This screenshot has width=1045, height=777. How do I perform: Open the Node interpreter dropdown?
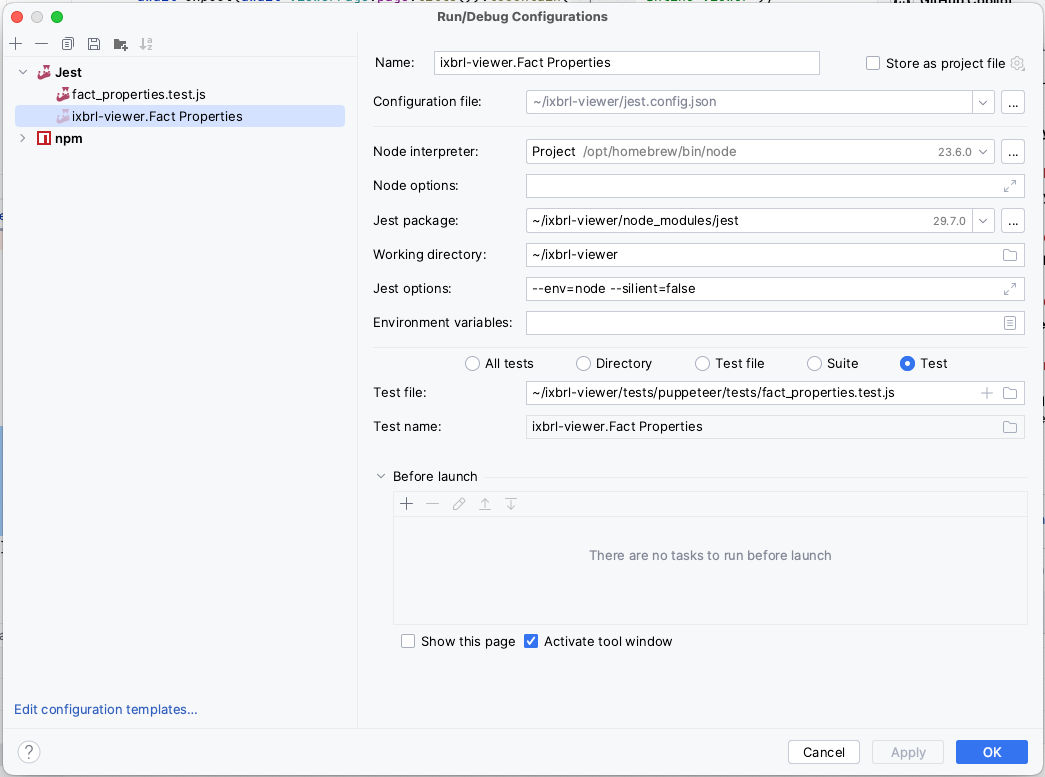pos(983,152)
